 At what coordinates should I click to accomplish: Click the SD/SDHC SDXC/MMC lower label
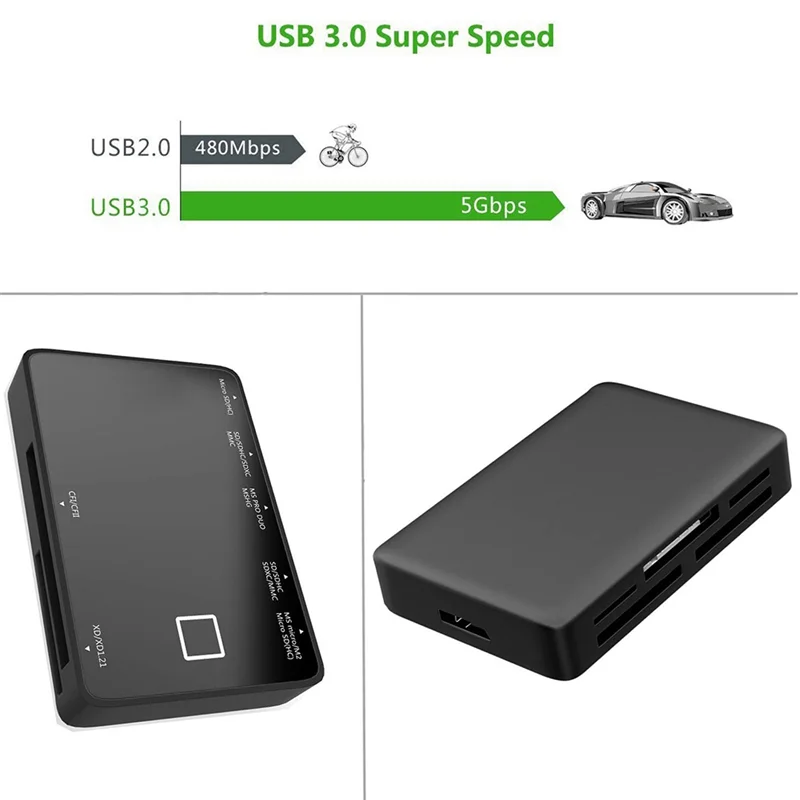tap(271, 581)
